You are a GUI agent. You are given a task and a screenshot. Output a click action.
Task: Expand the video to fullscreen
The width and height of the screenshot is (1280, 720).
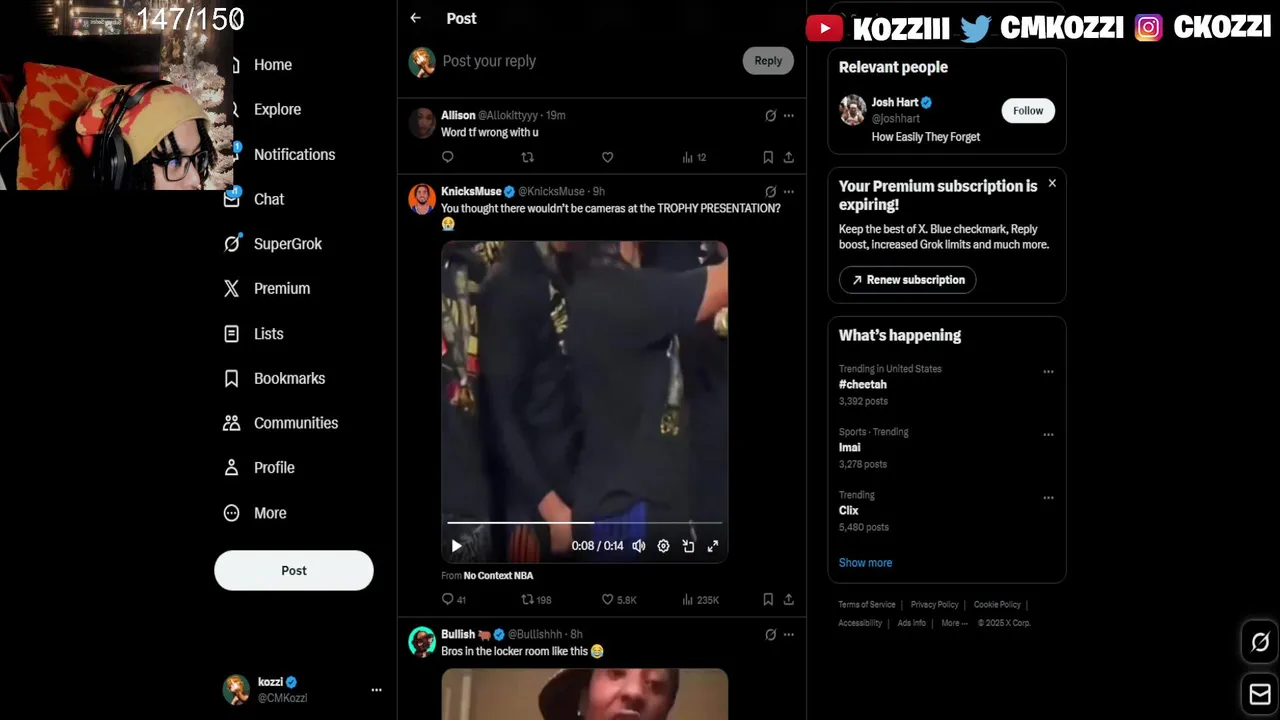click(x=713, y=546)
